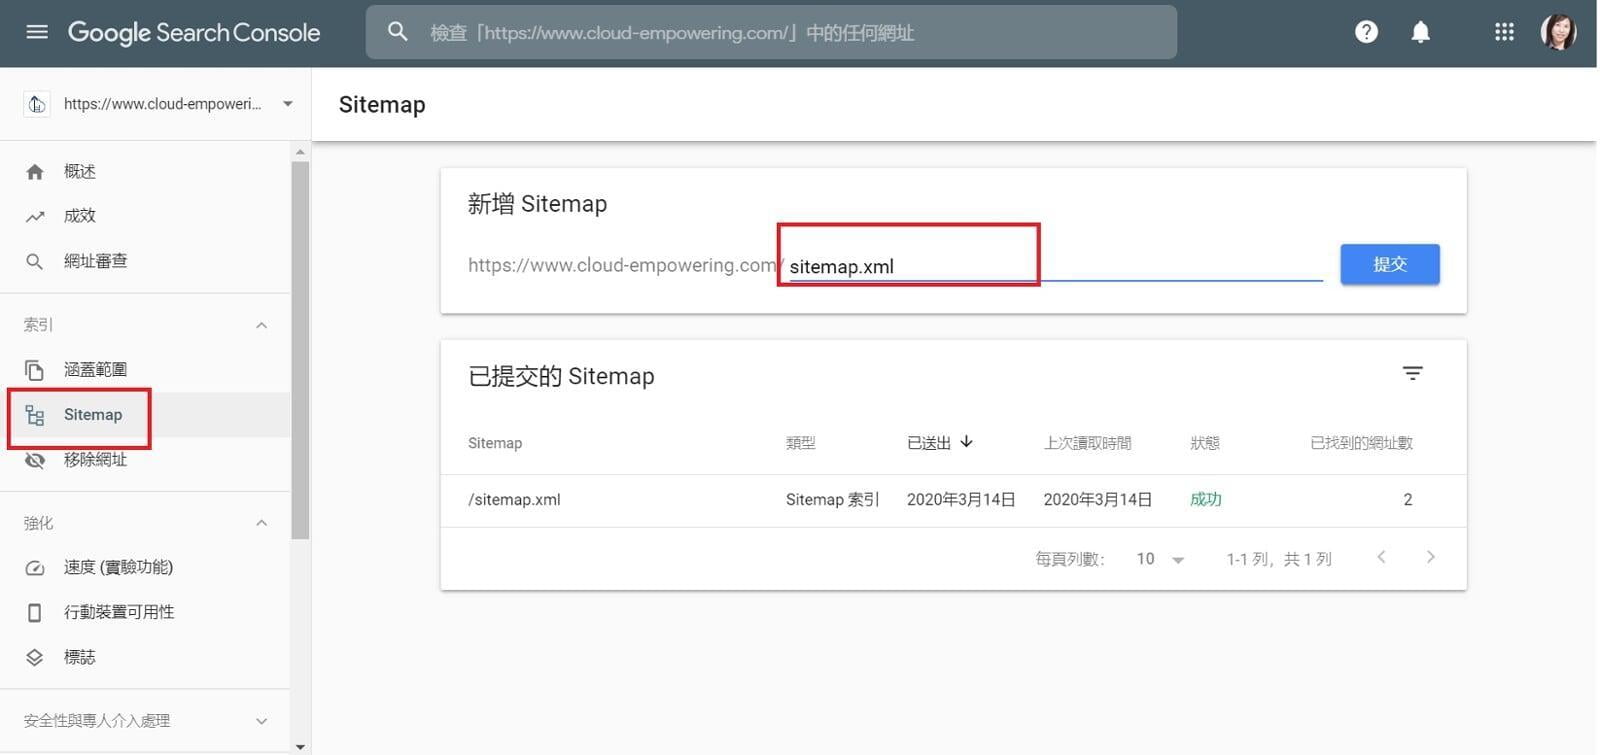Image resolution: width=1600 pixels, height=755 pixels.
Task: Open the hamburger main menu
Action: point(37,32)
